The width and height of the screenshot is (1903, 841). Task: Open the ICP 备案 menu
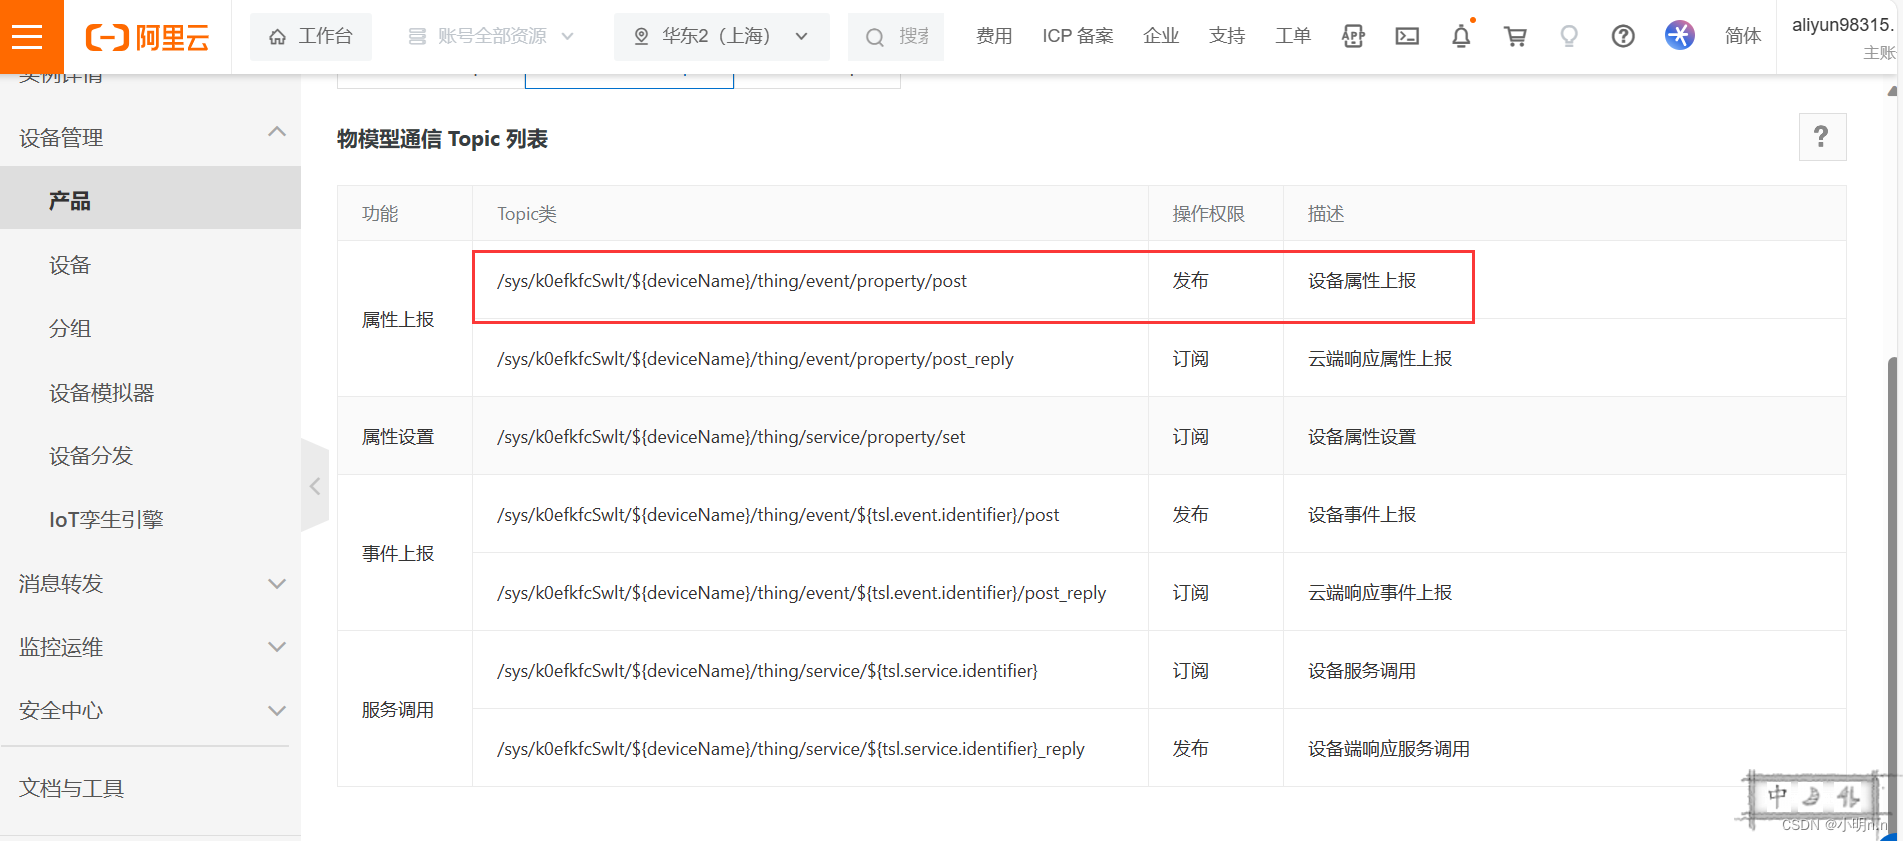(x=1078, y=37)
